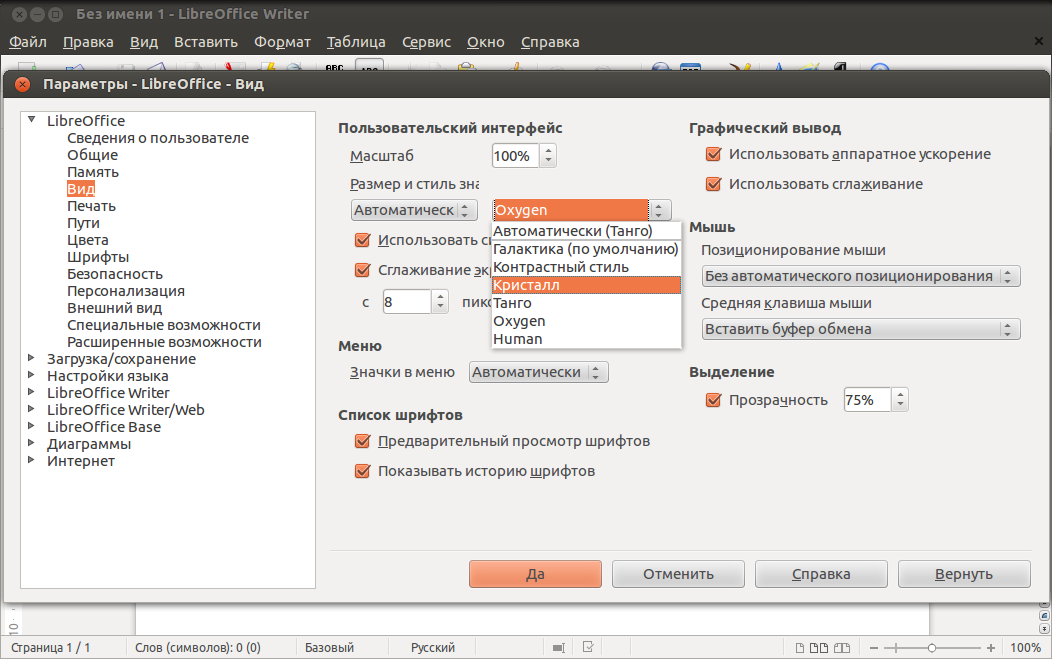Open the Вставить menu
Image resolution: width=1052 pixels, height=659 pixels.
[x=206, y=42]
